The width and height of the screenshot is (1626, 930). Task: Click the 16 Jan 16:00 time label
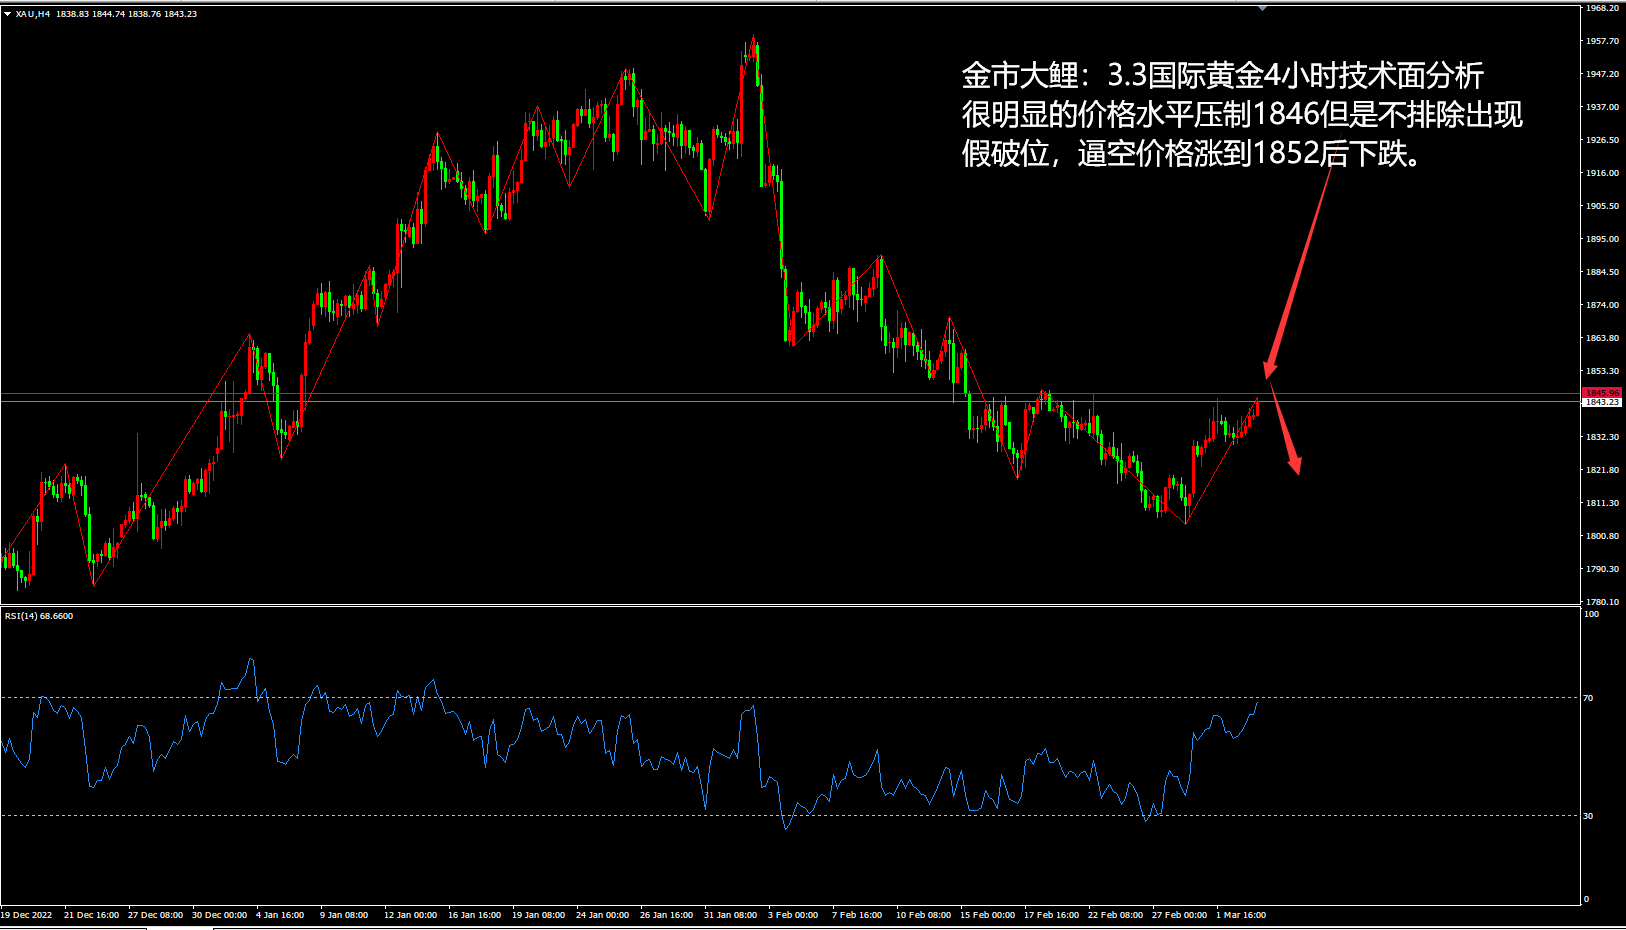pyautogui.click(x=474, y=915)
